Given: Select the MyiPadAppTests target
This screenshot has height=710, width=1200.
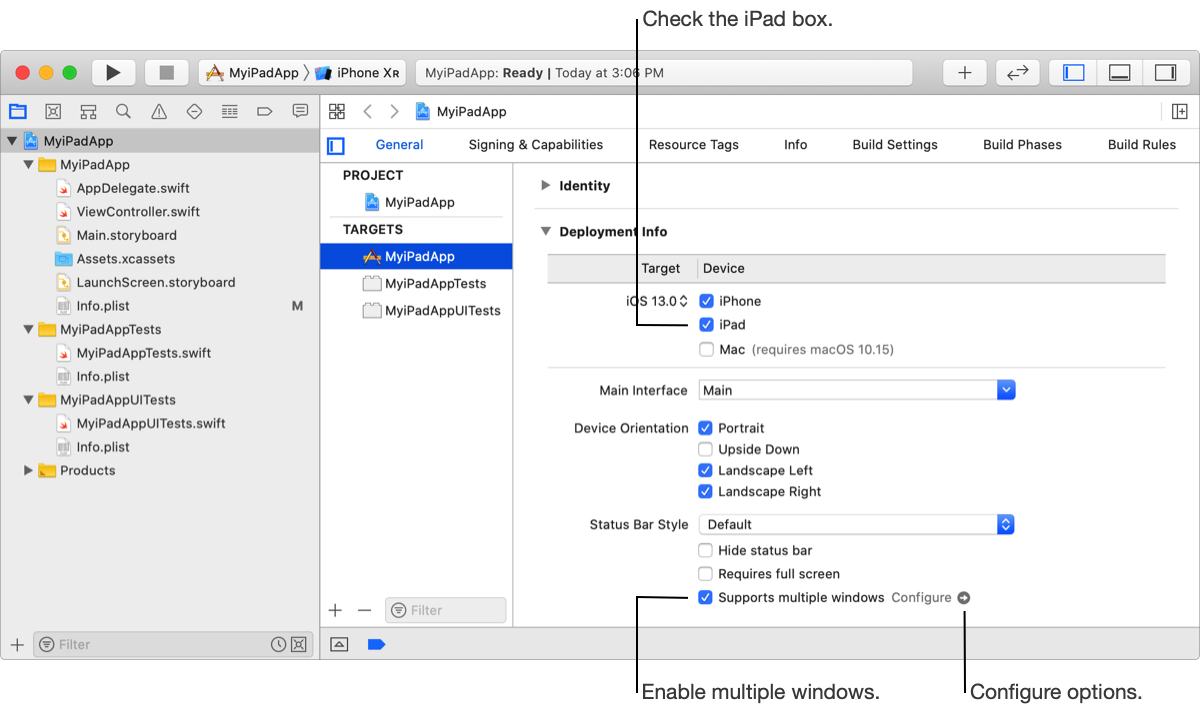Looking at the screenshot, I should pyautogui.click(x=435, y=284).
